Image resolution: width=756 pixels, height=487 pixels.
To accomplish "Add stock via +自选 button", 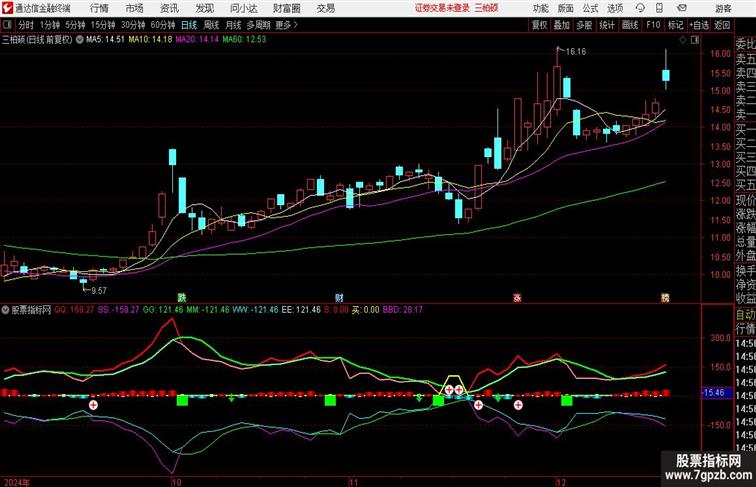I will click(699, 25).
